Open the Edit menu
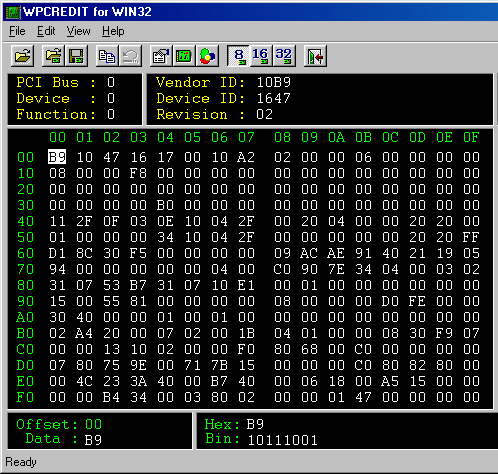This screenshot has height=474, width=498. click(x=46, y=31)
